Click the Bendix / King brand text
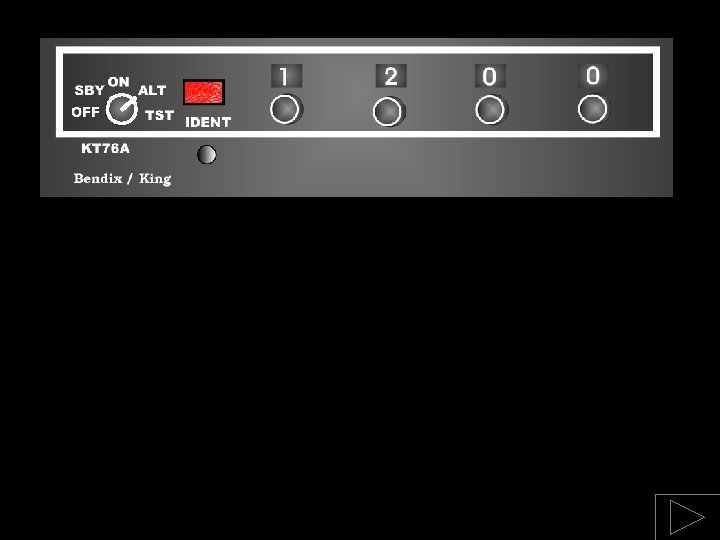This screenshot has height=540, width=720. [123, 178]
